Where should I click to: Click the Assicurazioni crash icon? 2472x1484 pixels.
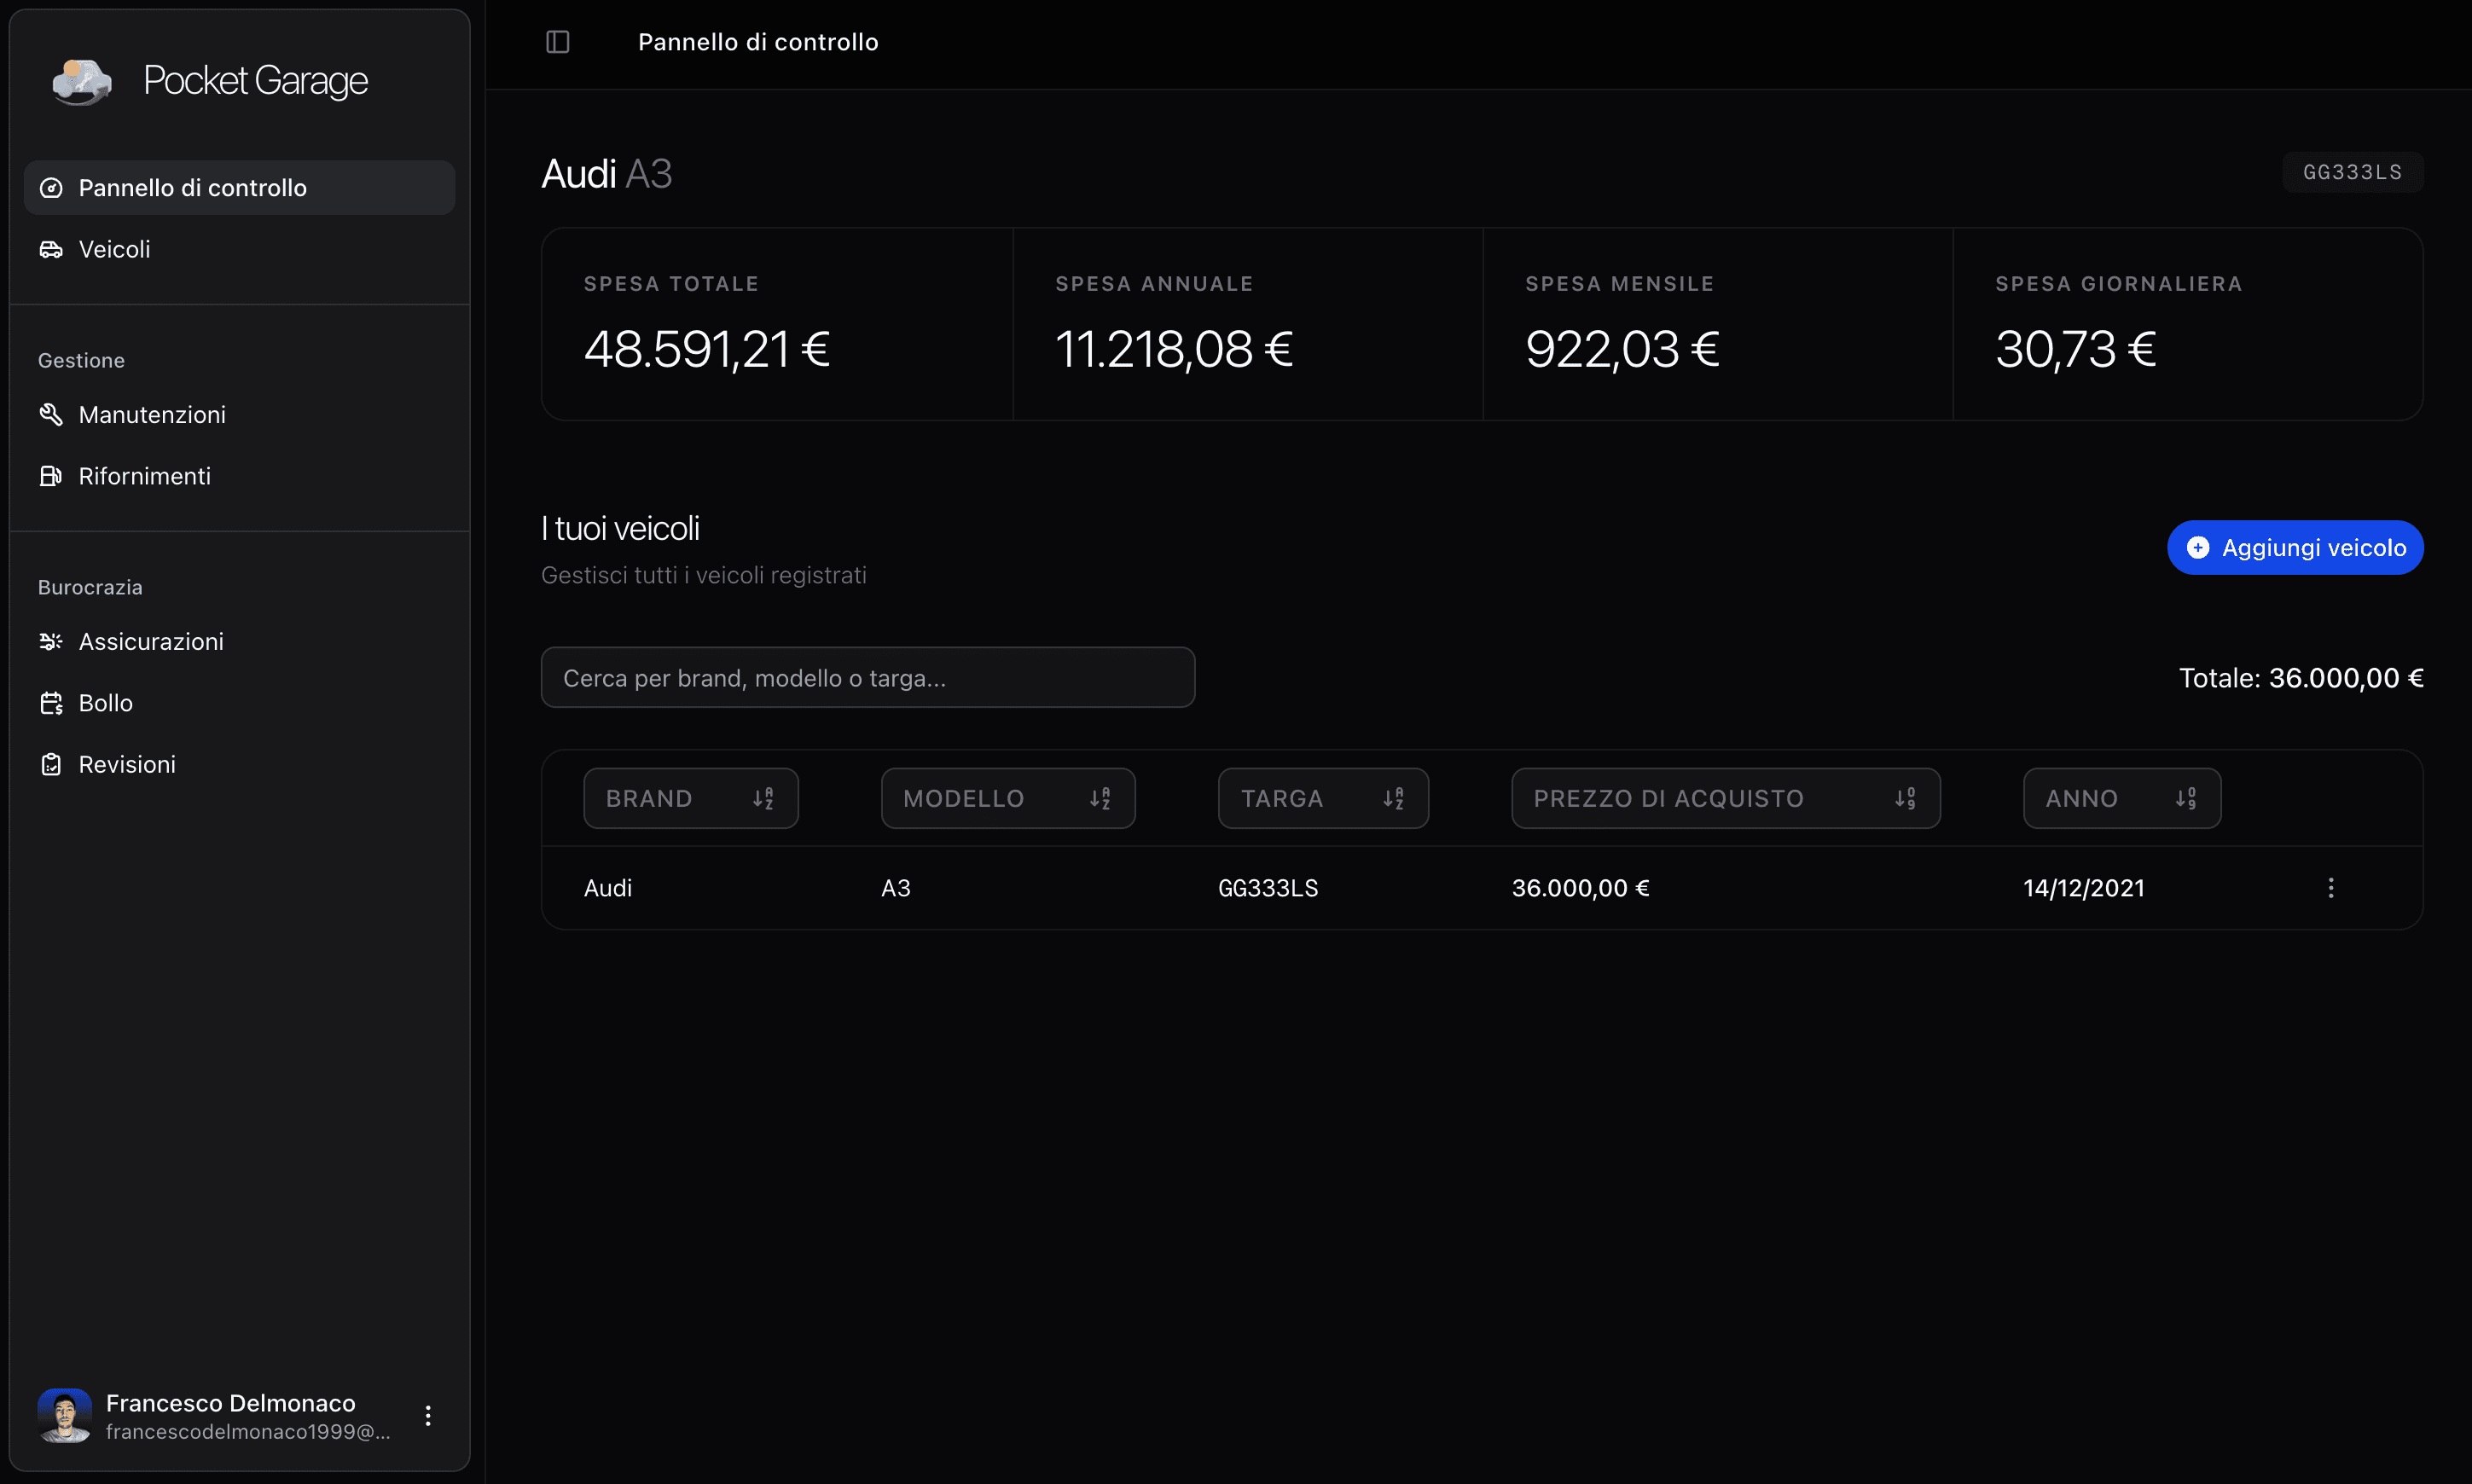pos(51,641)
